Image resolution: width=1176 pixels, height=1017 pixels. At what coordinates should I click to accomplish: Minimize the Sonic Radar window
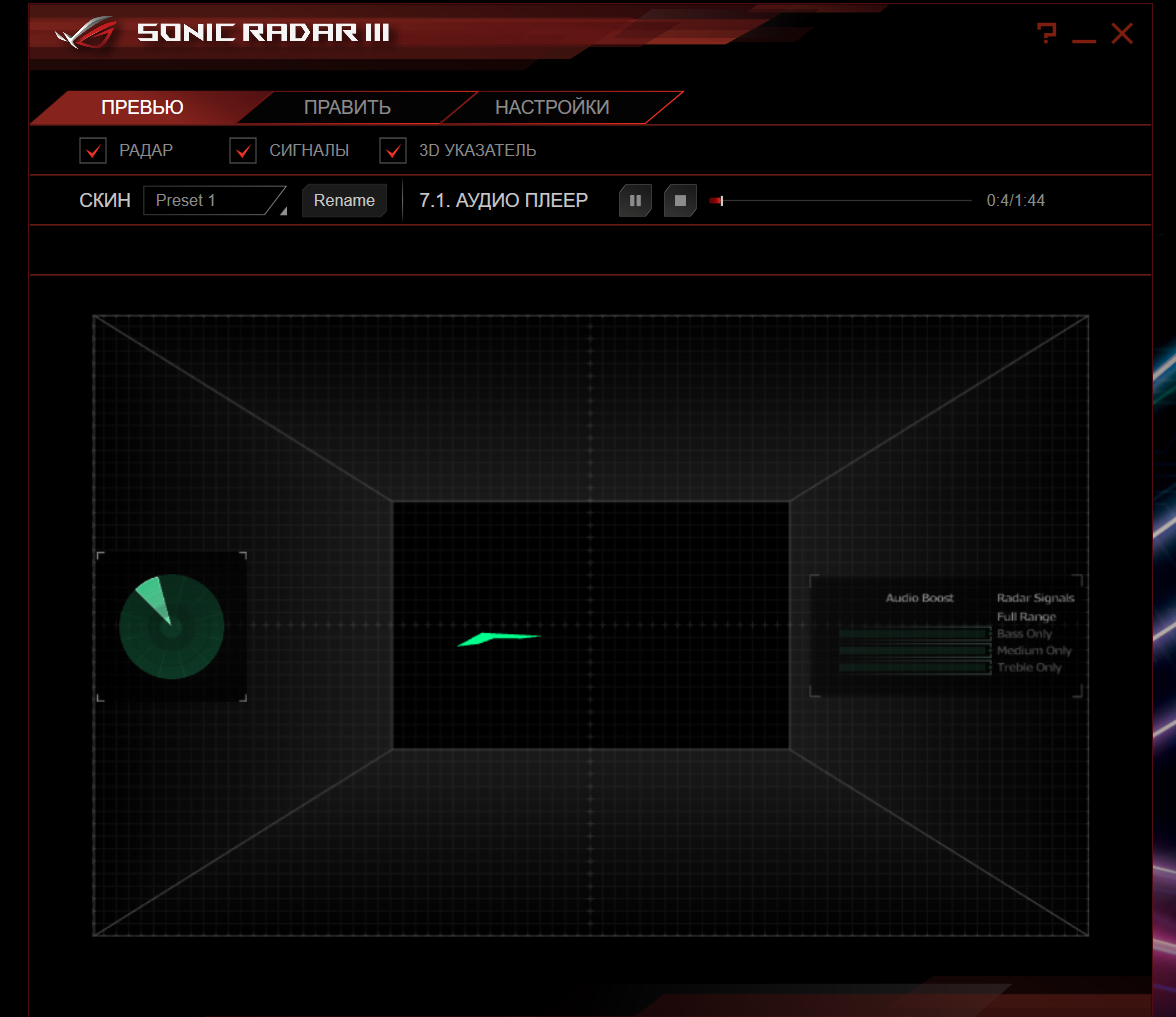(1084, 36)
